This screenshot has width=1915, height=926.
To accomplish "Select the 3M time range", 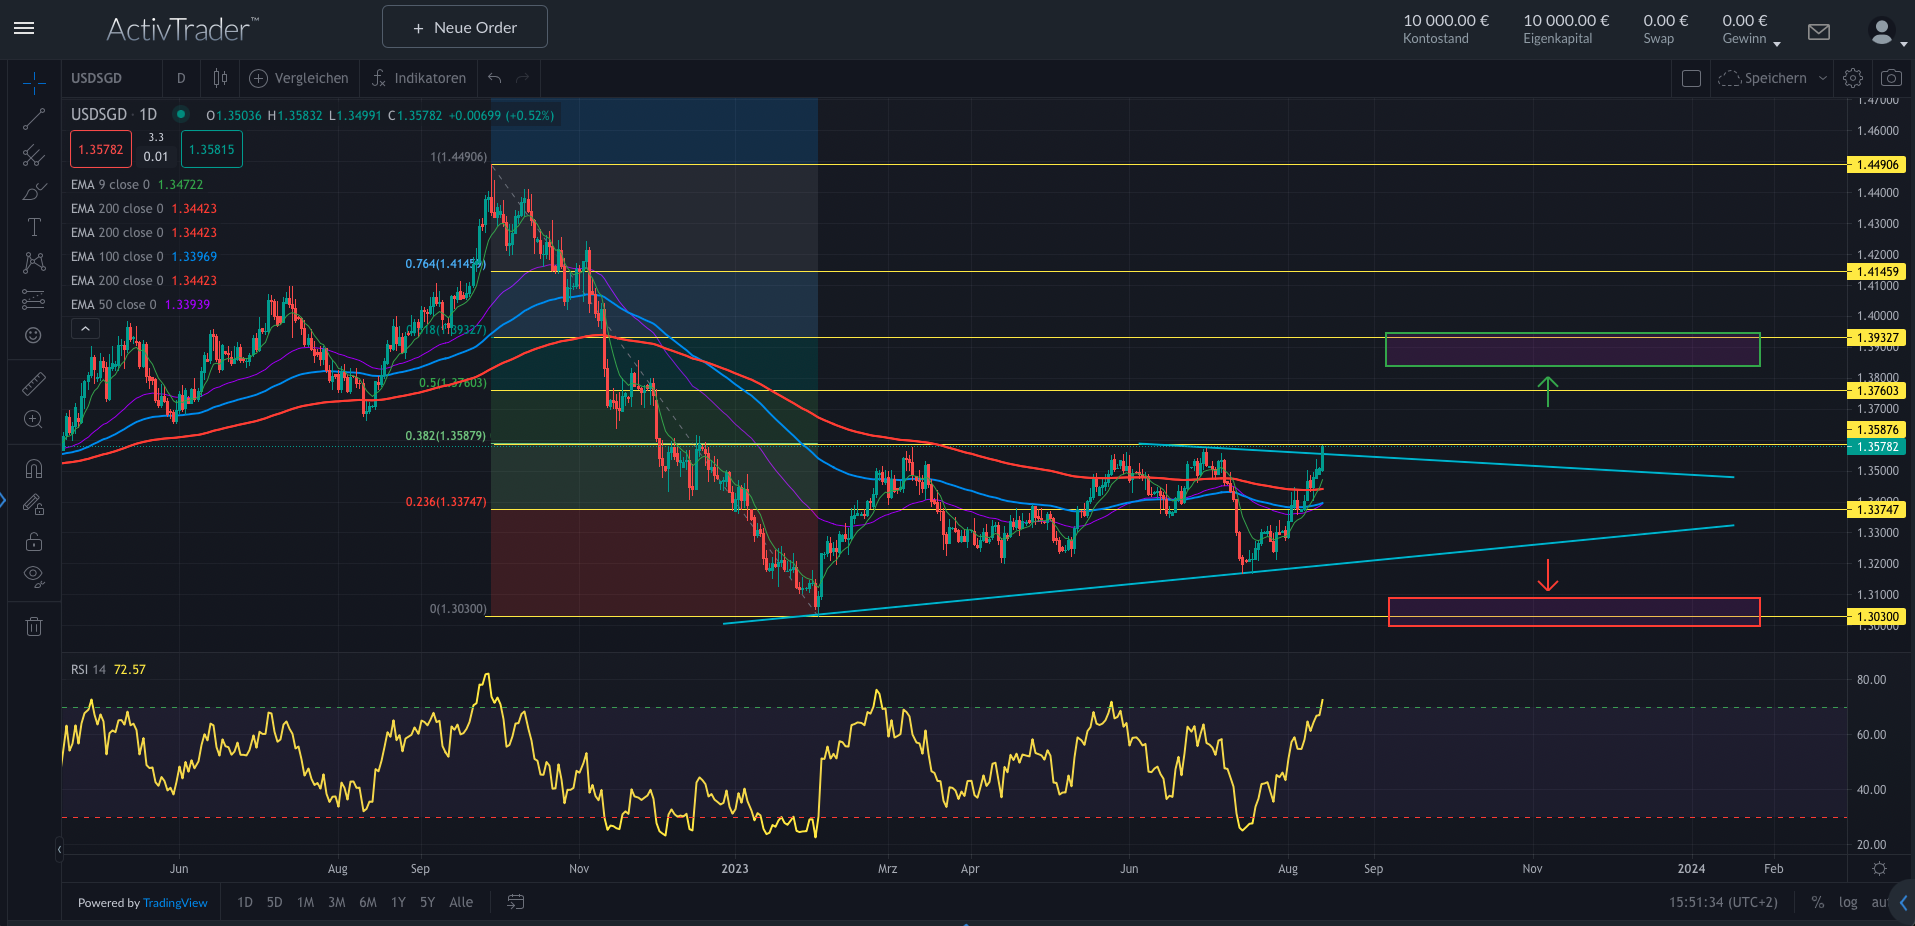I will (x=337, y=902).
